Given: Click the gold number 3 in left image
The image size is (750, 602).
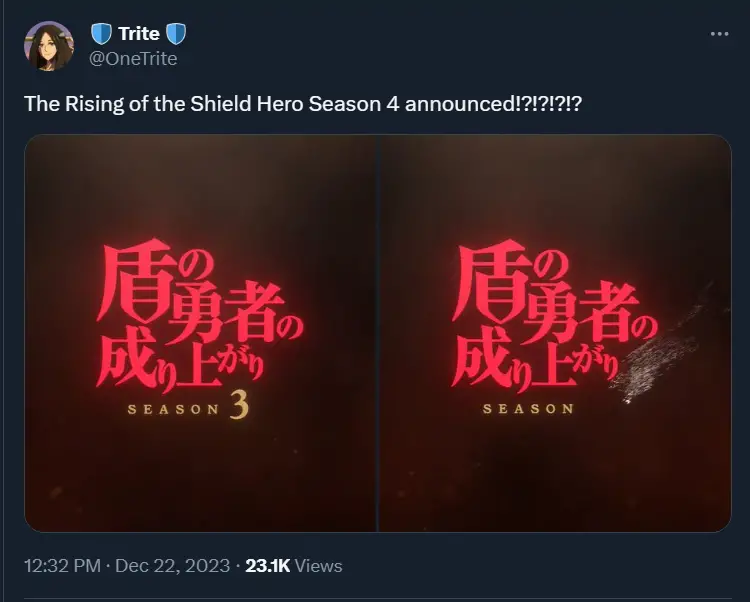Looking at the screenshot, I should (239, 404).
